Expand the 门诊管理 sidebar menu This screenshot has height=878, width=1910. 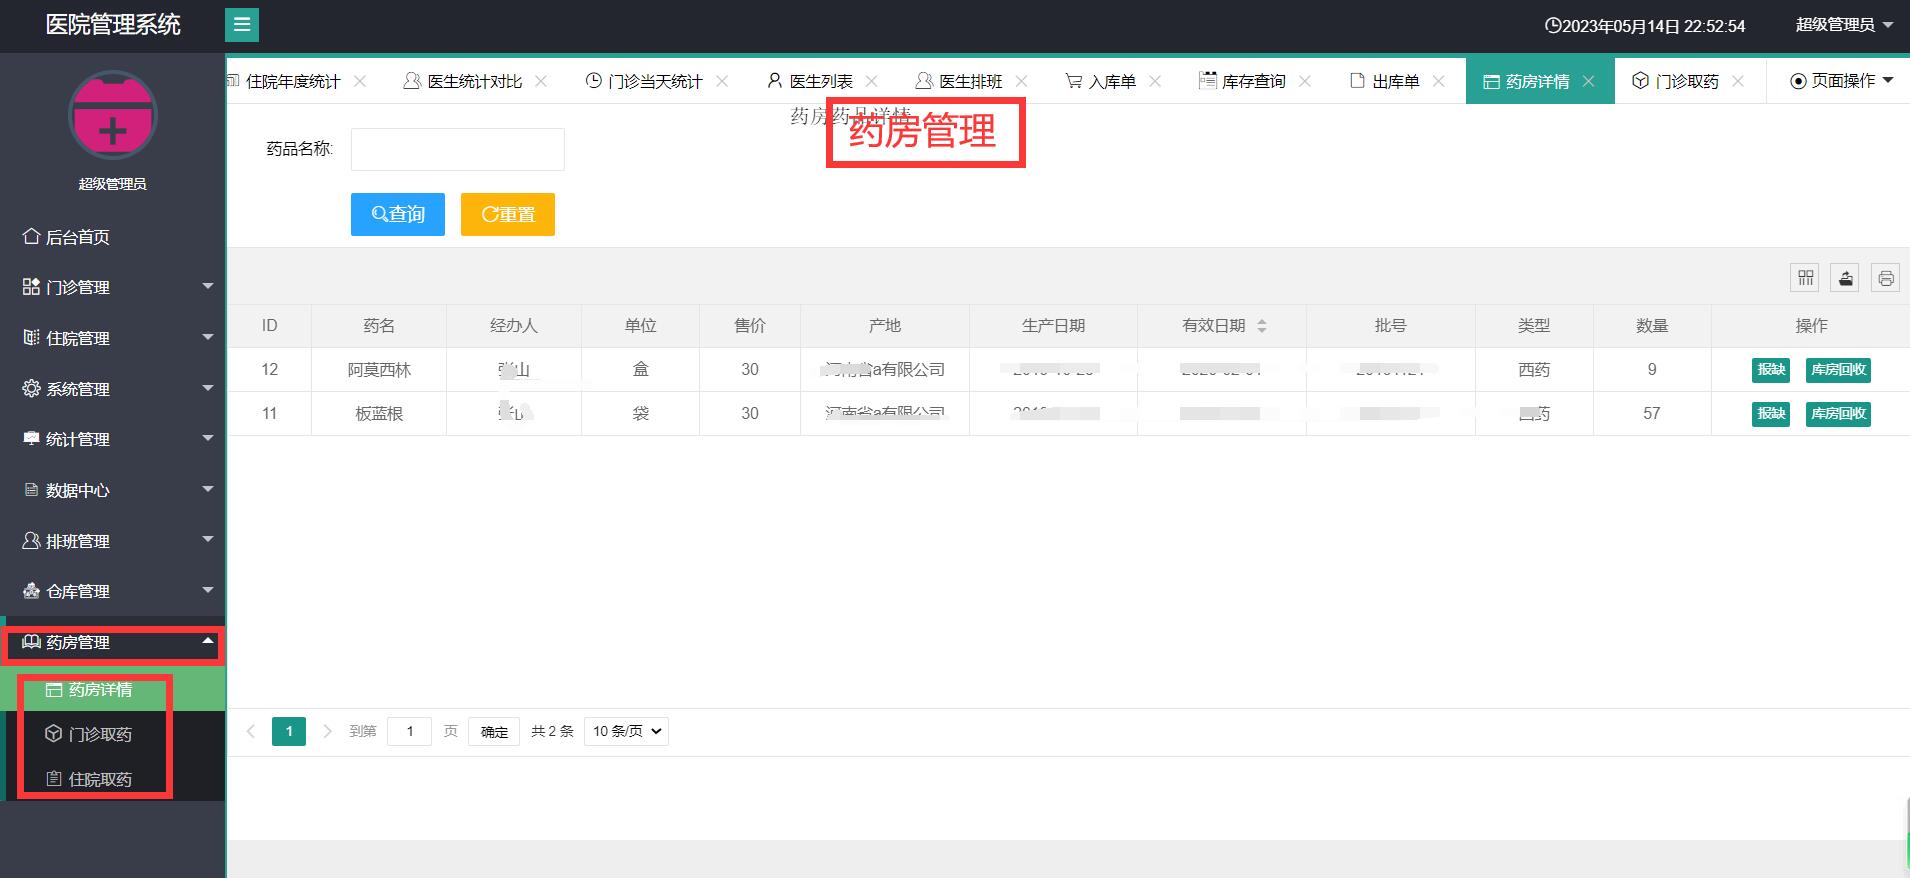coord(112,287)
